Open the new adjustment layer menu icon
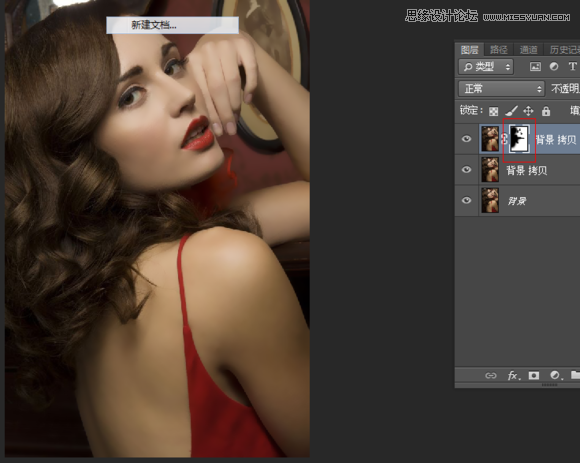 coord(555,375)
